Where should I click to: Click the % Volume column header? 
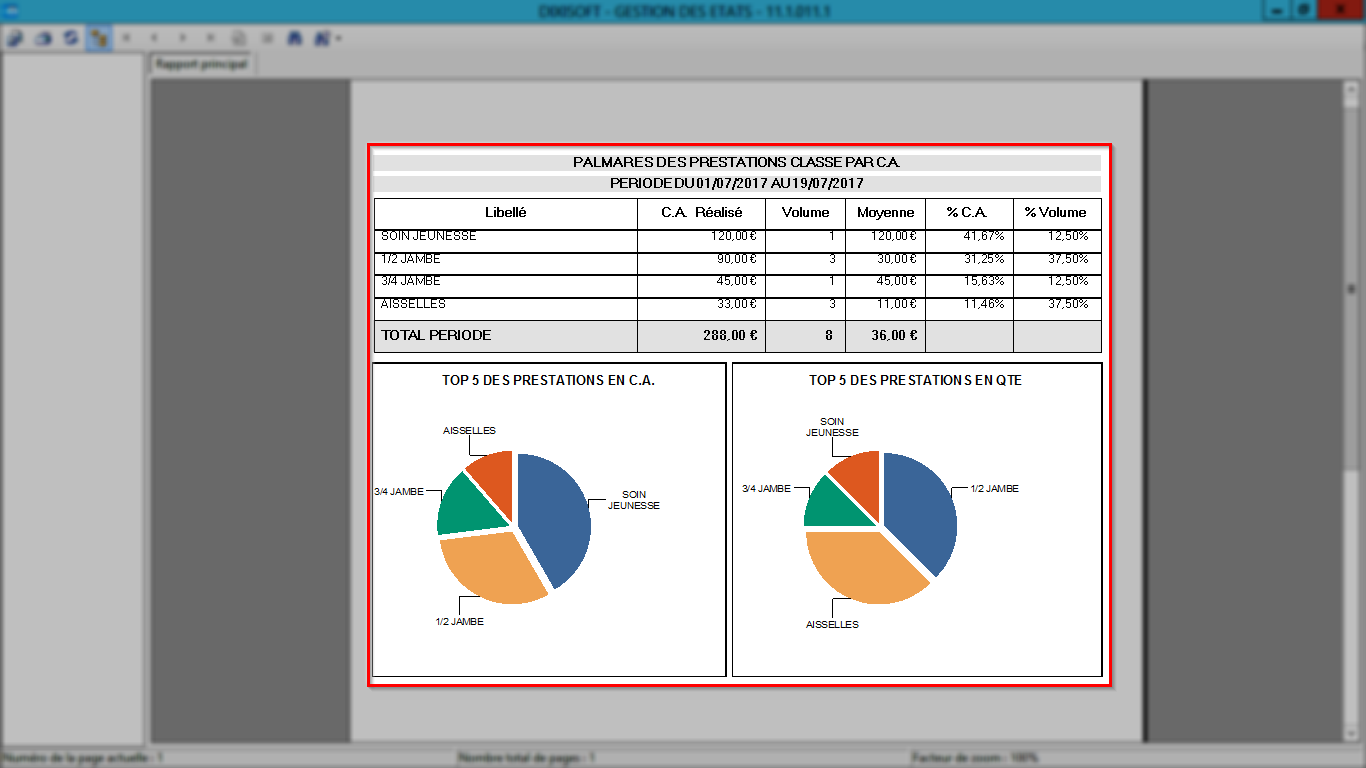pos(1055,213)
